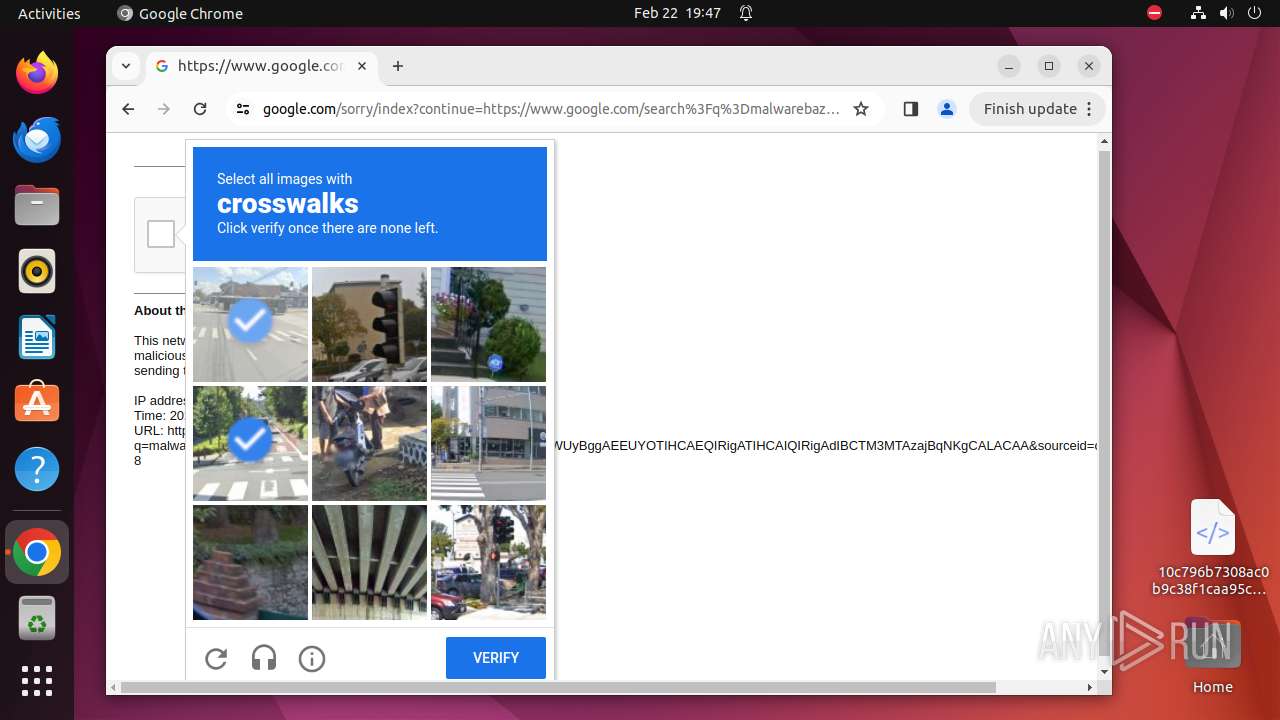This screenshot has width=1280, height=720.
Task: Click red do-not-disturb indicator in top bar
Action: pos(1155,13)
